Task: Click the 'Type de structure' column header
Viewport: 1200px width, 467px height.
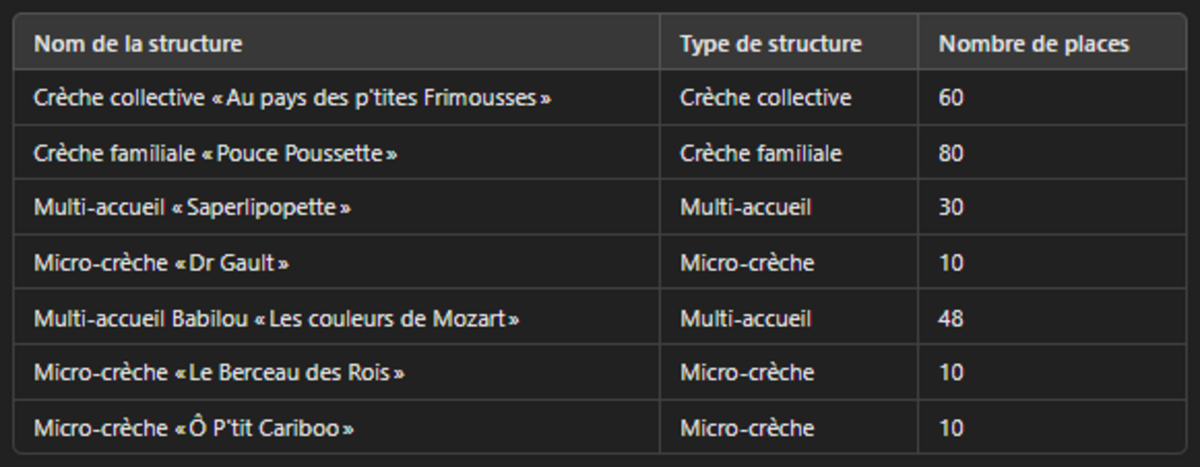Action: tap(770, 44)
